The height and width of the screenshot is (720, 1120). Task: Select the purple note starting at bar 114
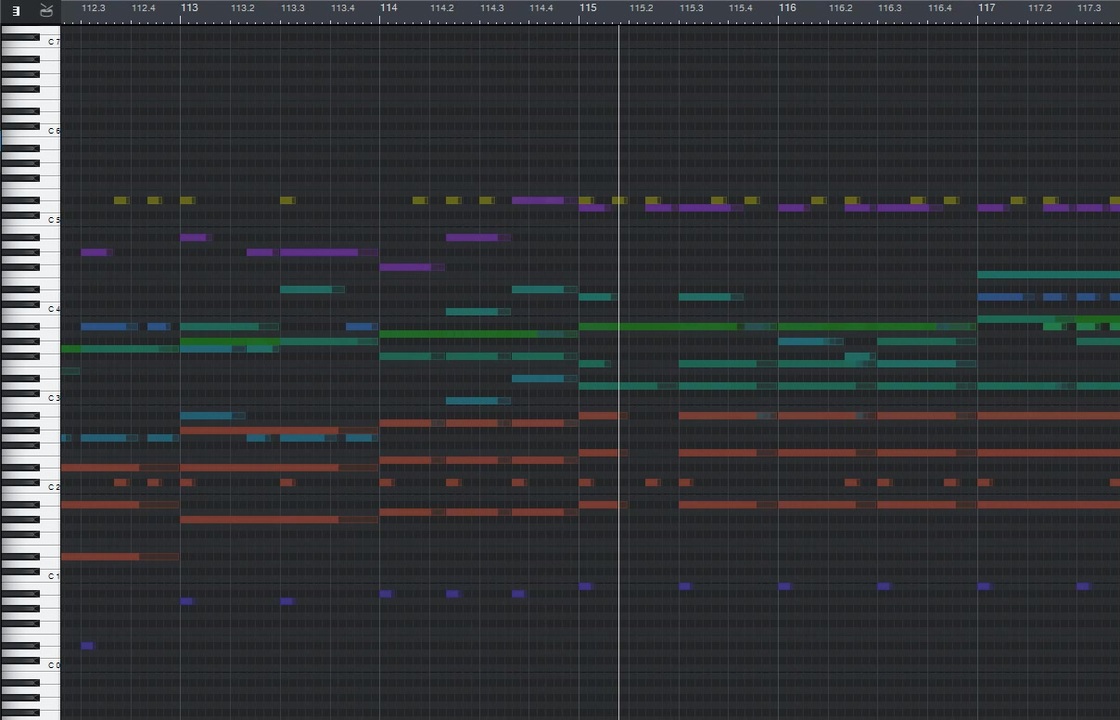tap(406, 267)
